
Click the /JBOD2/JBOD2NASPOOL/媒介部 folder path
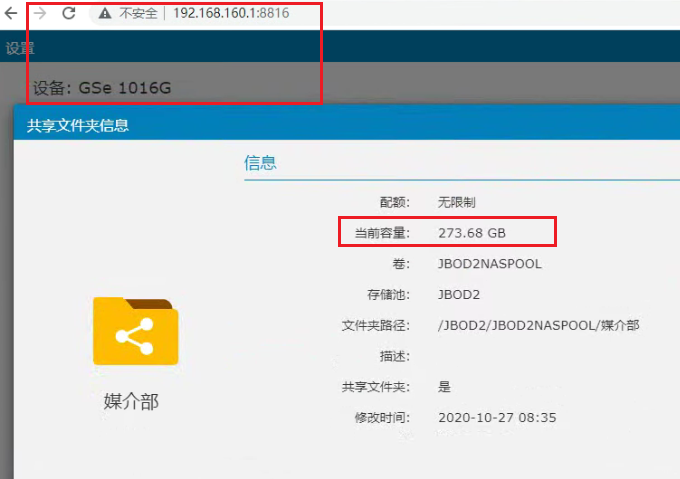[x=539, y=325]
